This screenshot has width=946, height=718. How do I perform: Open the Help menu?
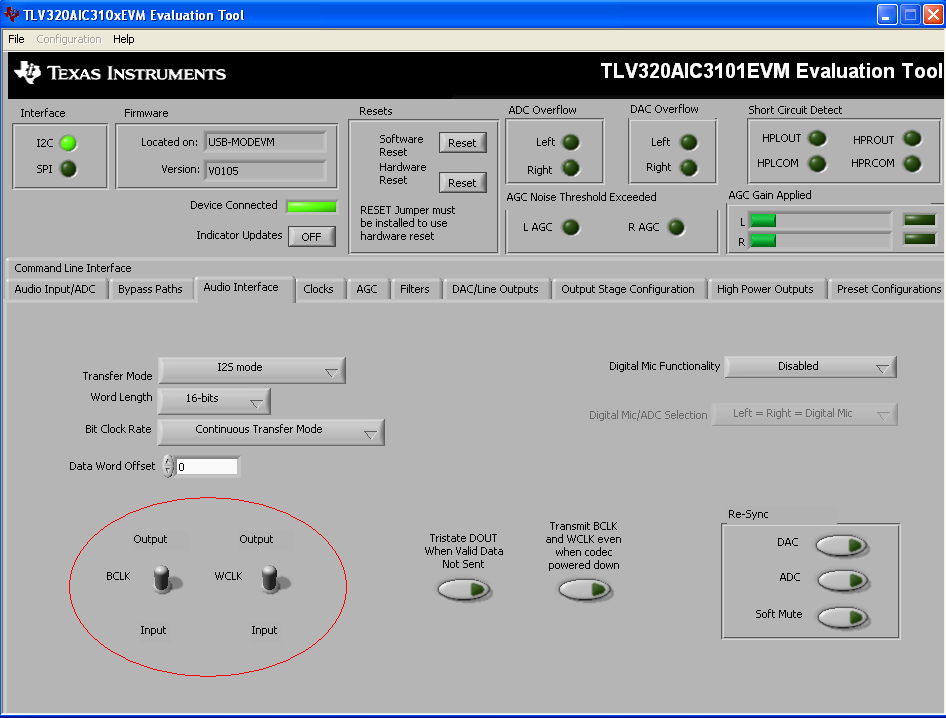point(124,39)
